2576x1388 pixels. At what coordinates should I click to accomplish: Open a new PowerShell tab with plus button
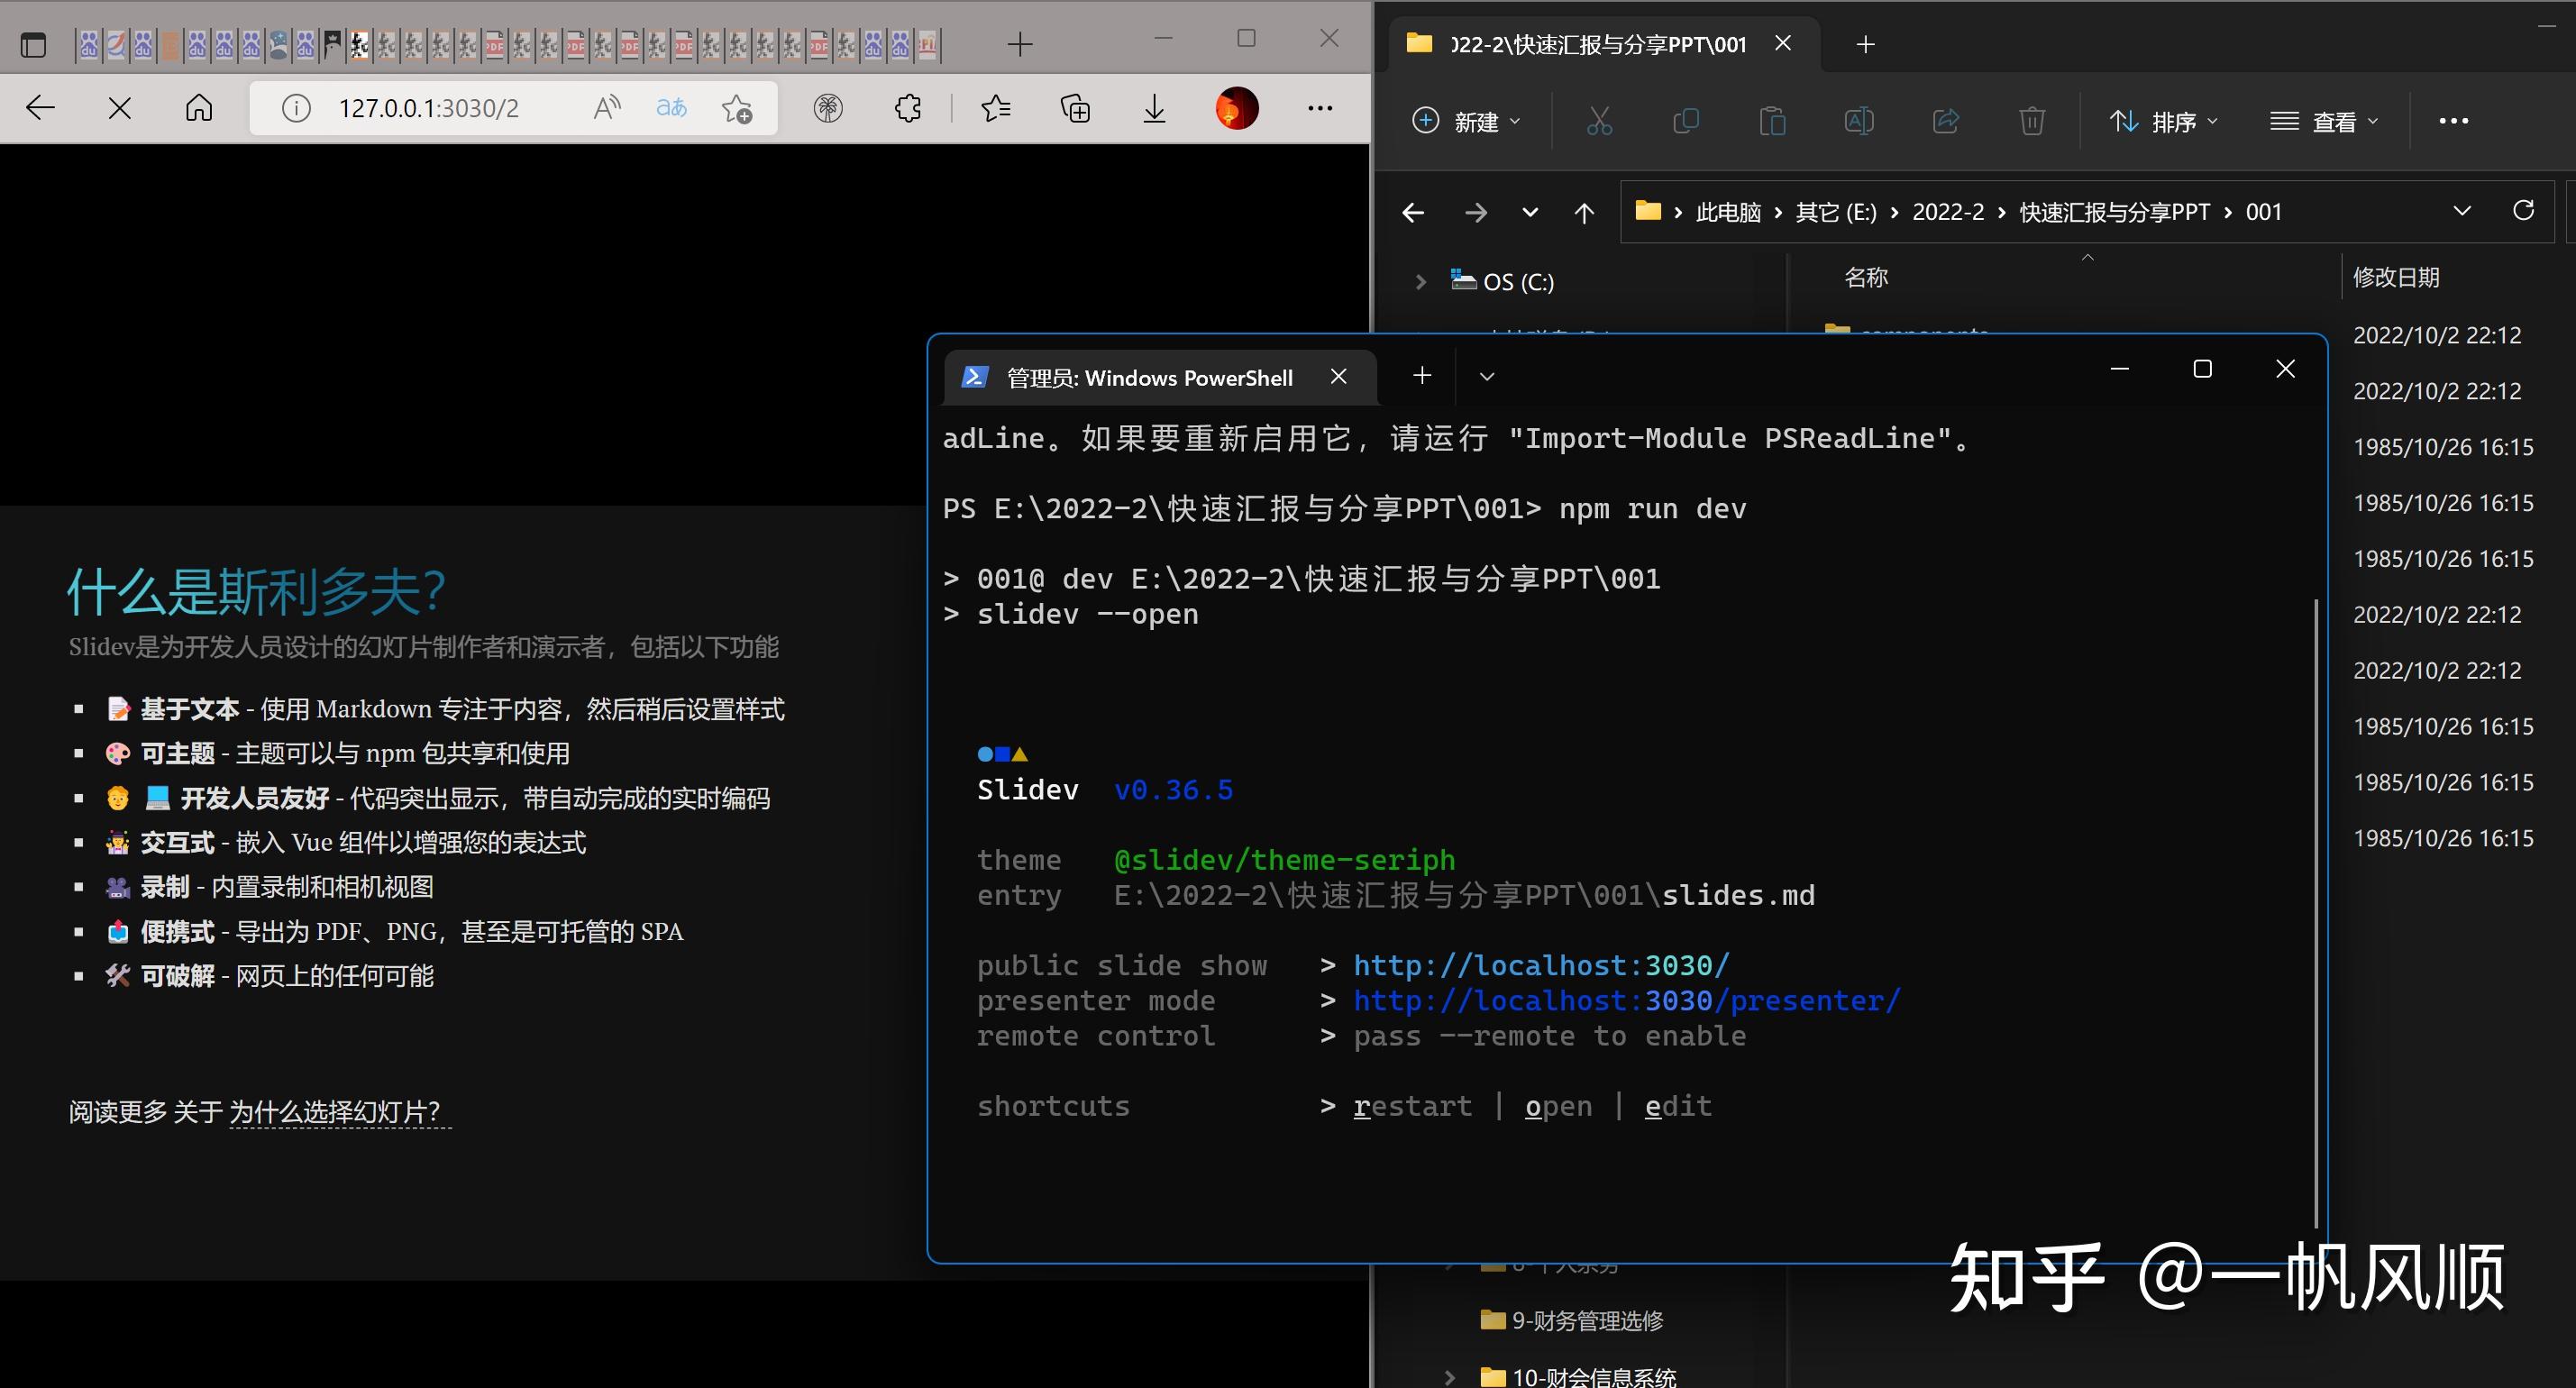tap(1421, 376)
